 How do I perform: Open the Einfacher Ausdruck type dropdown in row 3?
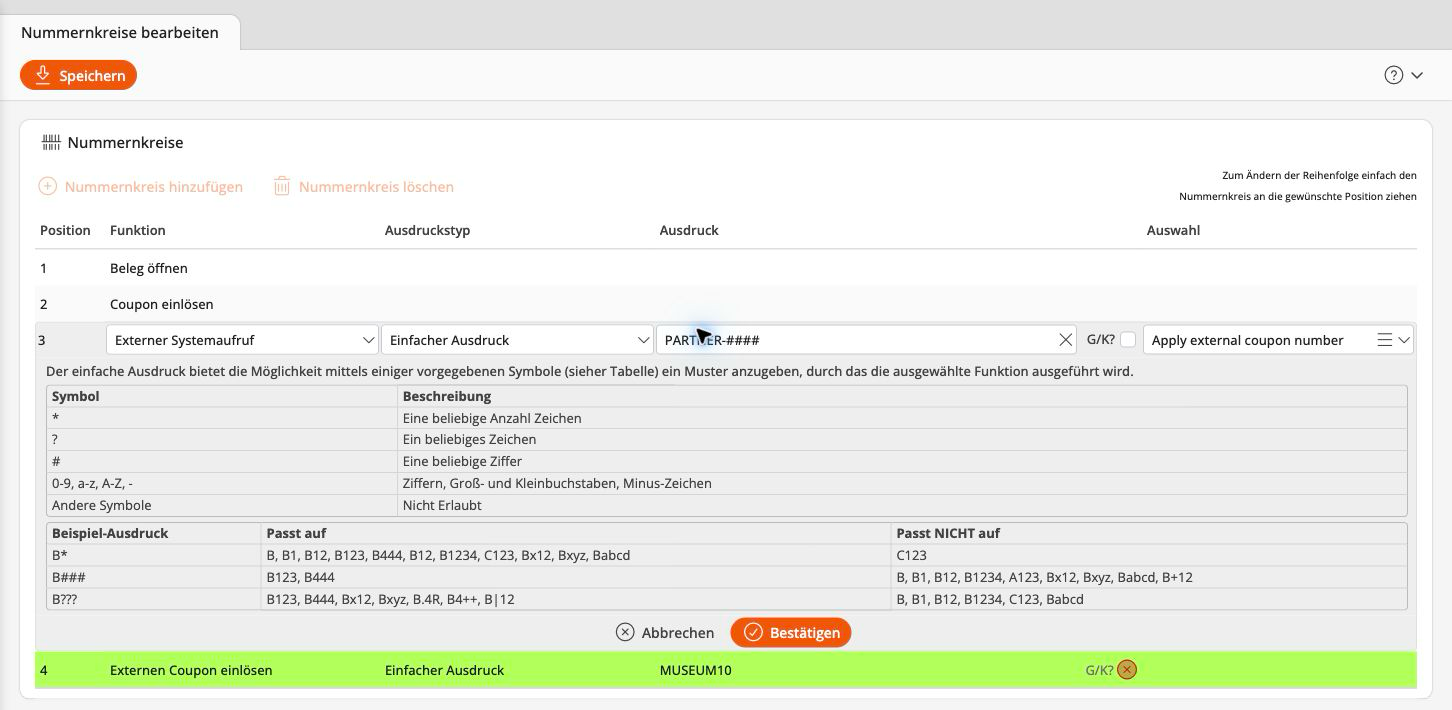(x=517, y=340)
